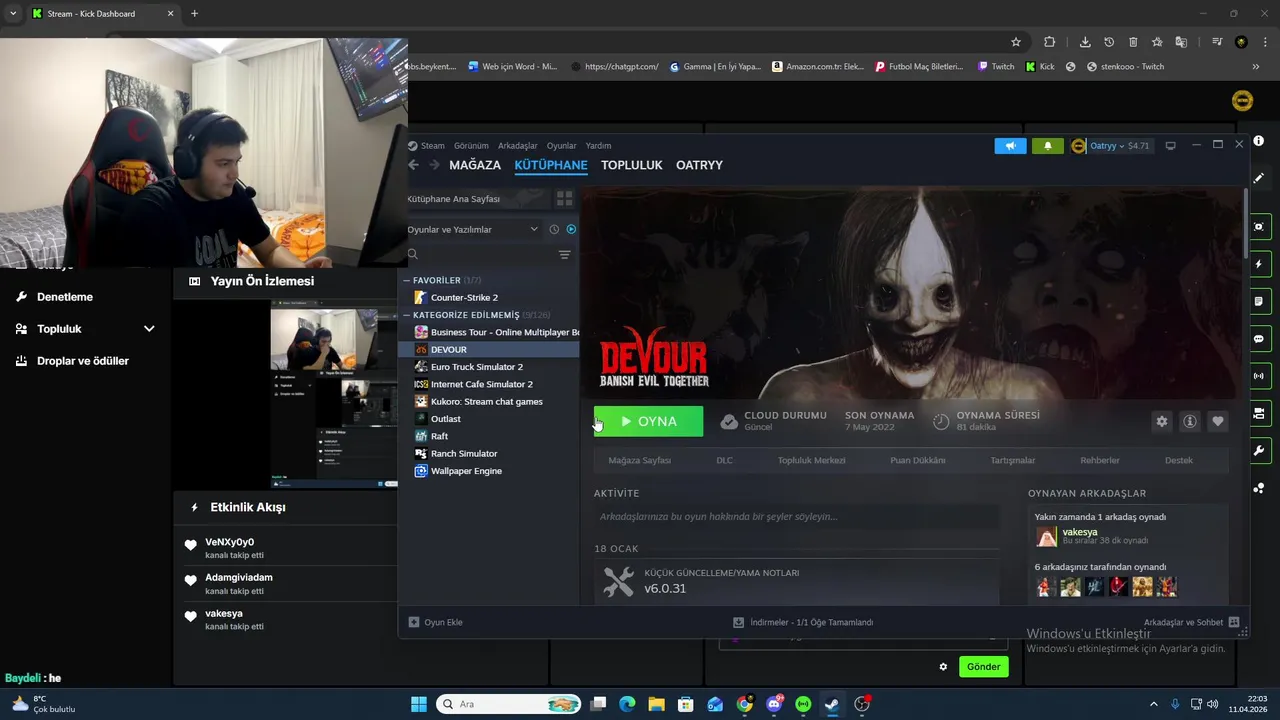Go forward using Steam's forward arrow
Screen dimensions: 1280x720
434,165
